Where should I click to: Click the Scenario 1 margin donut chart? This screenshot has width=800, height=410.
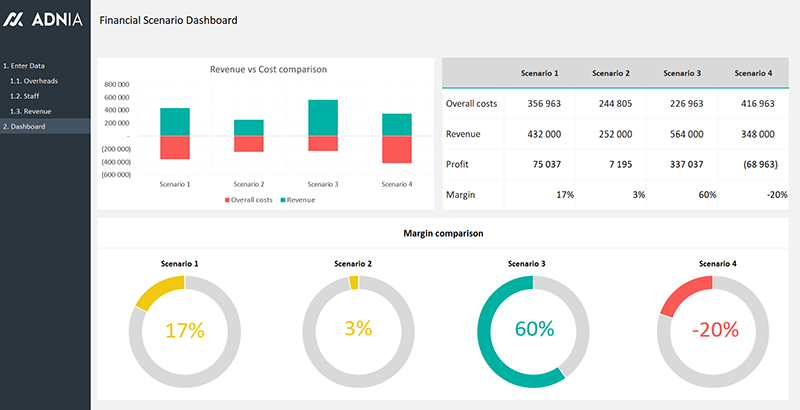(x=184, y=329)
